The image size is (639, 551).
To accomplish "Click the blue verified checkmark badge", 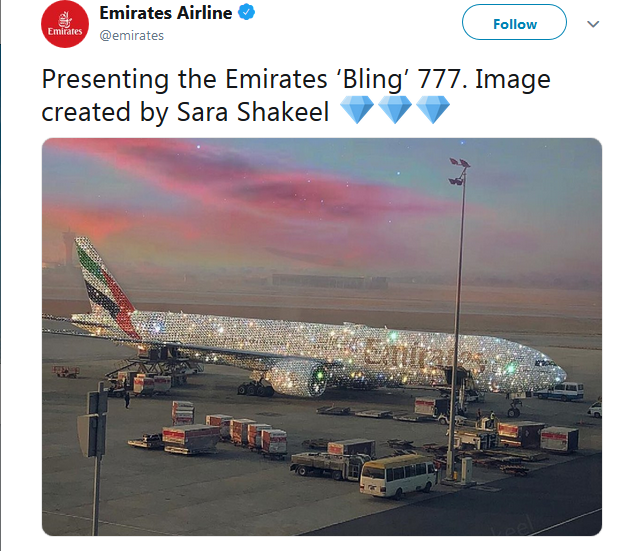I will pos(246,12).
